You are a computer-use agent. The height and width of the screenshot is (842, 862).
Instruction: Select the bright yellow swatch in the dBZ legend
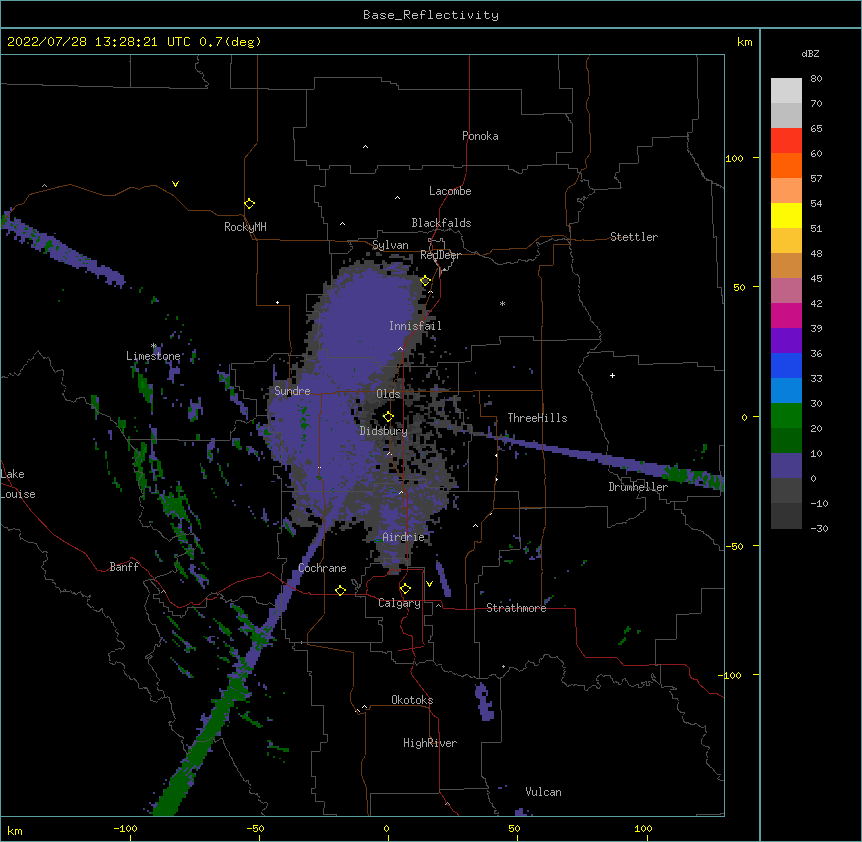click(786, 215)
